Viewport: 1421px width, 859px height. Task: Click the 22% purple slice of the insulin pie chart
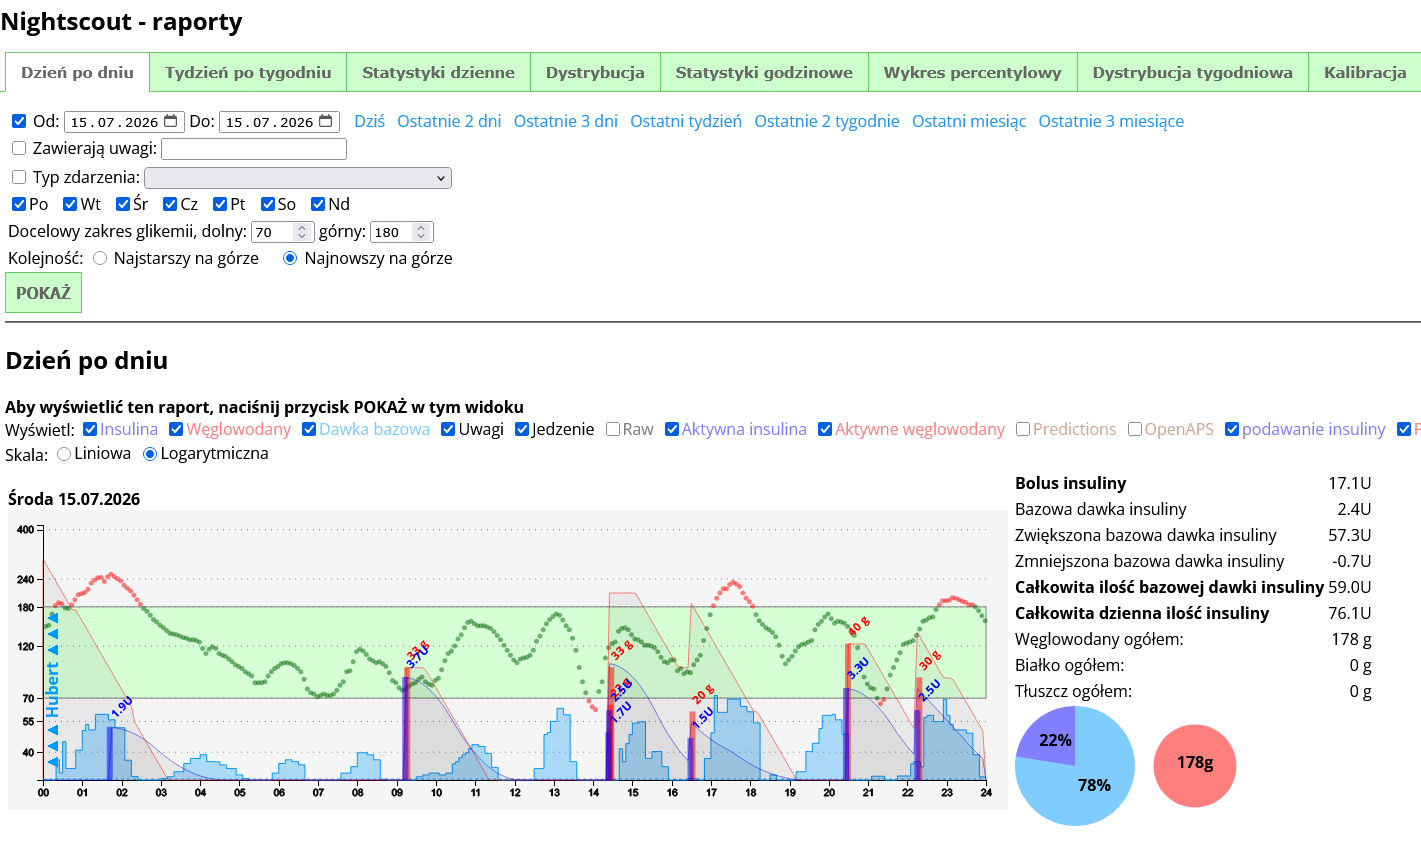pyautogui.click(x=1052, y=737)
